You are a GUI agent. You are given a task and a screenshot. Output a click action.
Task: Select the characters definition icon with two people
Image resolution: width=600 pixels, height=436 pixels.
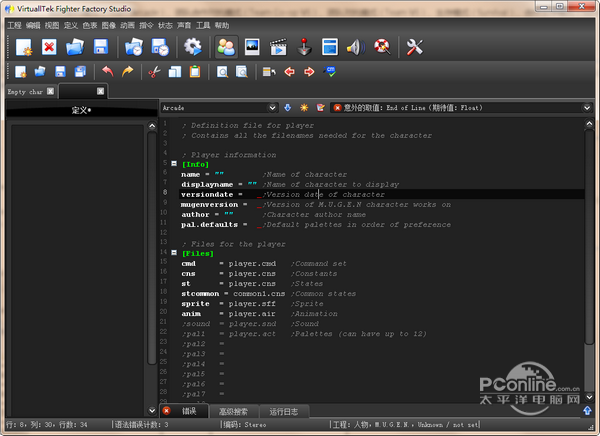pyautogui.click(x=226, y=46)
